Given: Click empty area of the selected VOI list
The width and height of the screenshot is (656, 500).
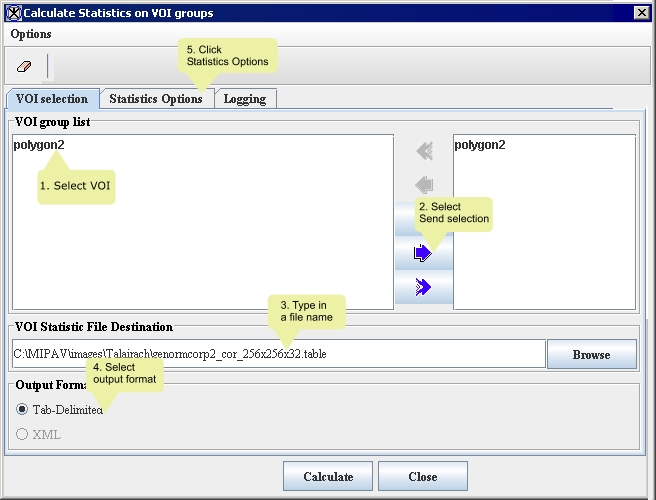Looking at the screenshot, I should pyautogui.click(x=544, y=240).
